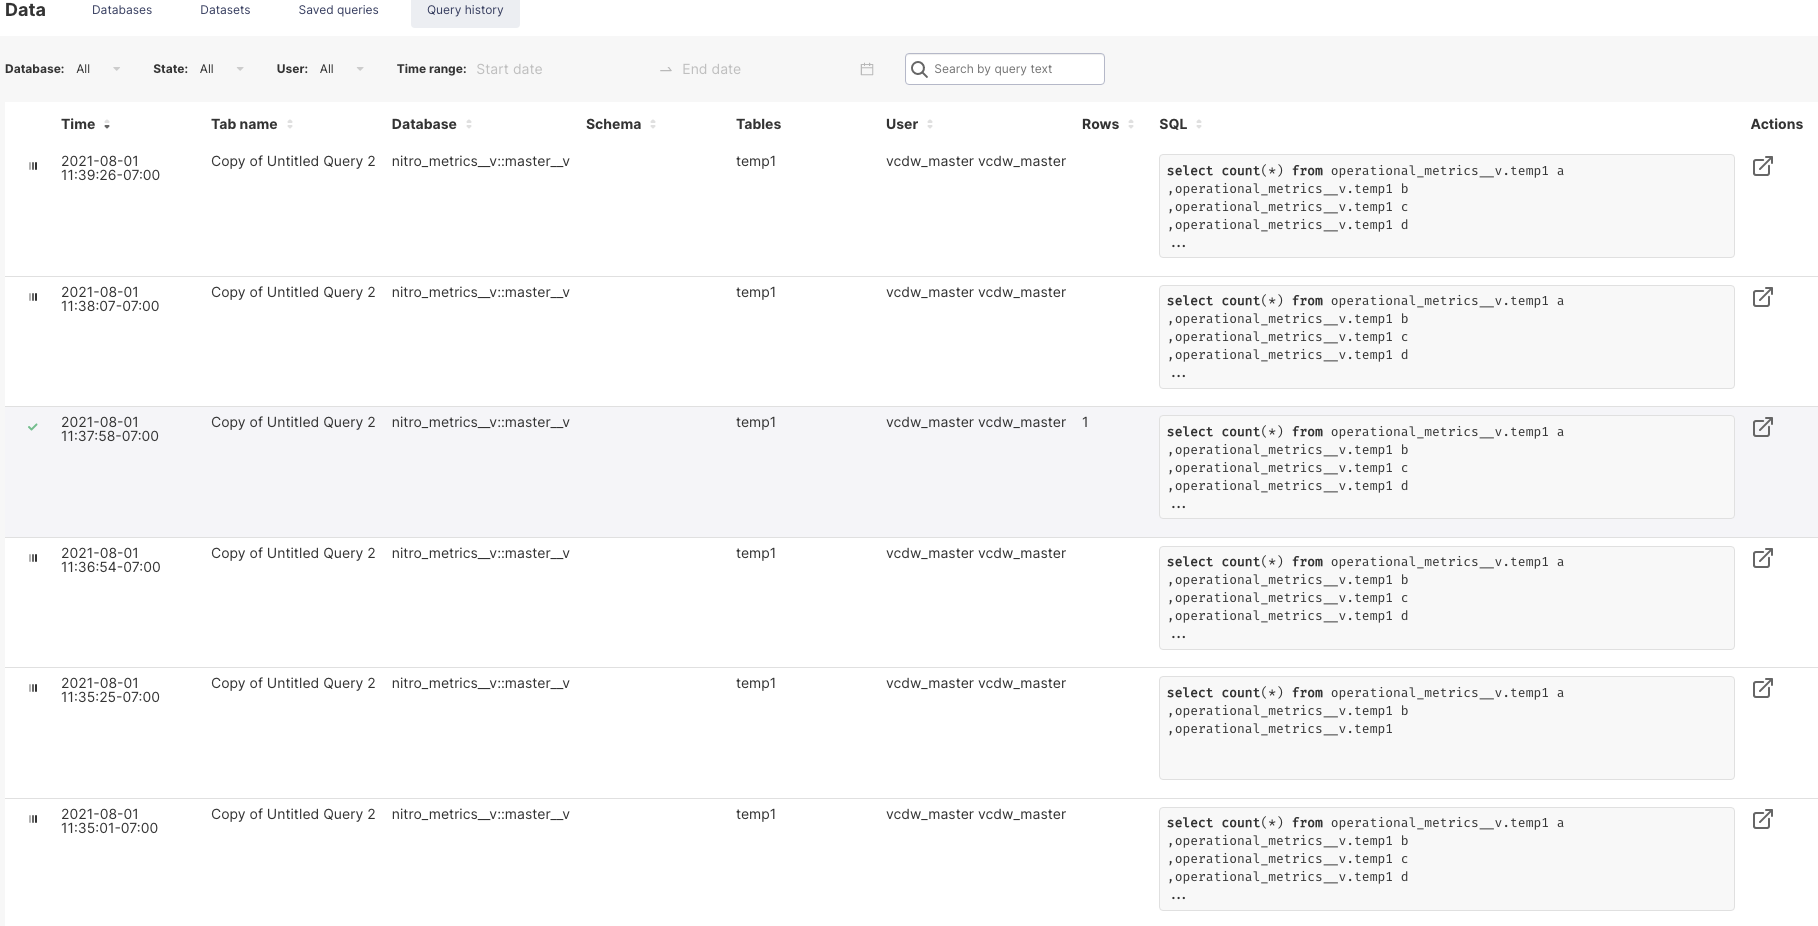Open the calendar icon next to End date
Viewport: 1818px width, 926px height.
click(865, 69)
